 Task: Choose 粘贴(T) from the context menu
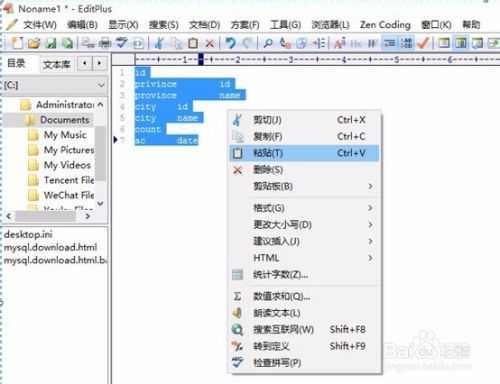pos(304,153)
